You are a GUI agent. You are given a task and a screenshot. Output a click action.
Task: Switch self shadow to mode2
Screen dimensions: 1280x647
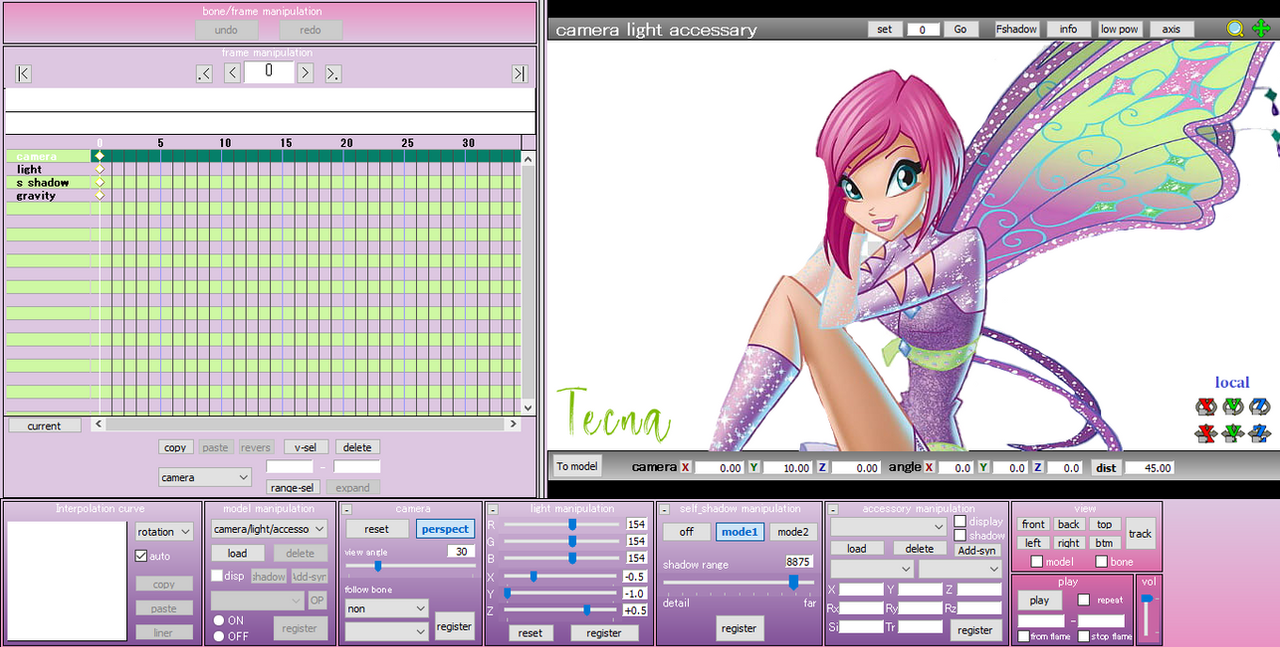tap(792, 532)
